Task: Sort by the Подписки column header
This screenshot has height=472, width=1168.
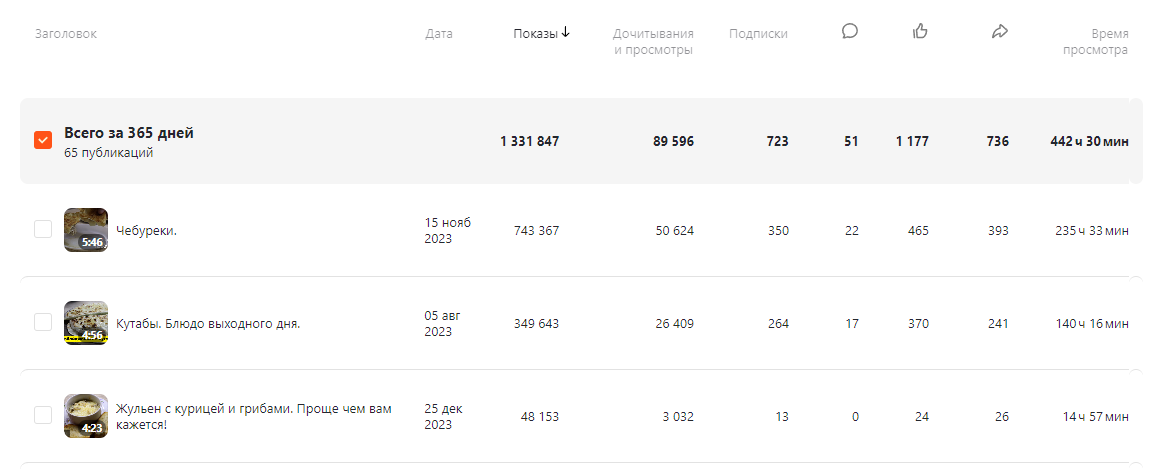Action: point(758,34)
